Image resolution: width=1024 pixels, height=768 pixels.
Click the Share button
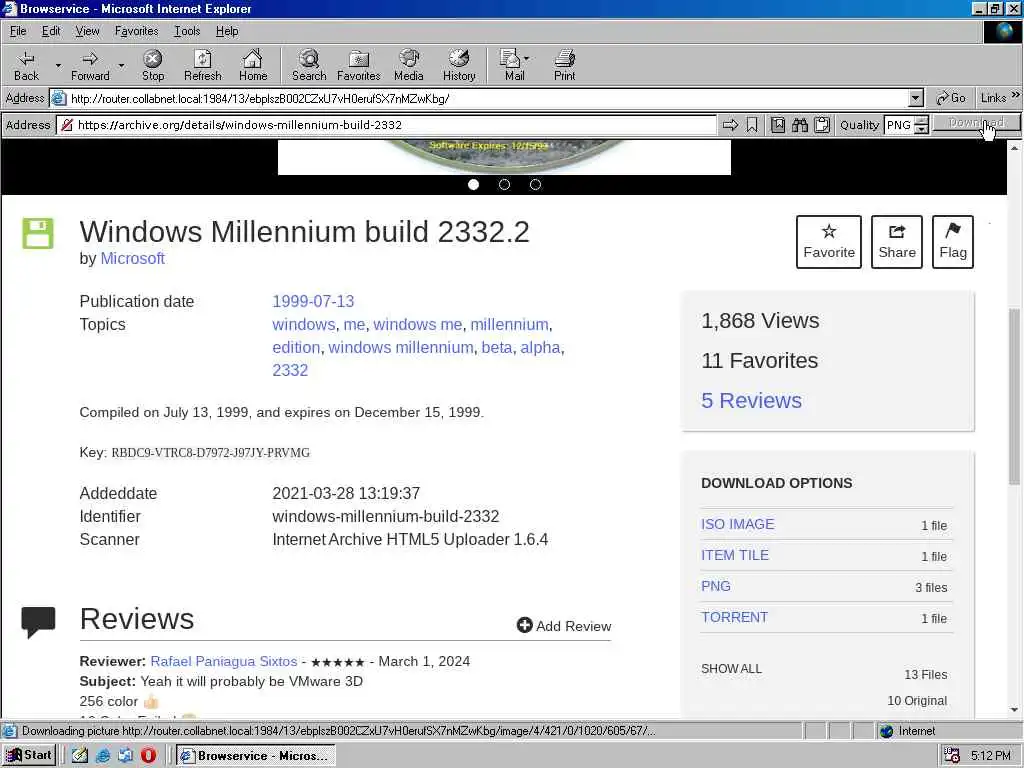click(897, 242)
